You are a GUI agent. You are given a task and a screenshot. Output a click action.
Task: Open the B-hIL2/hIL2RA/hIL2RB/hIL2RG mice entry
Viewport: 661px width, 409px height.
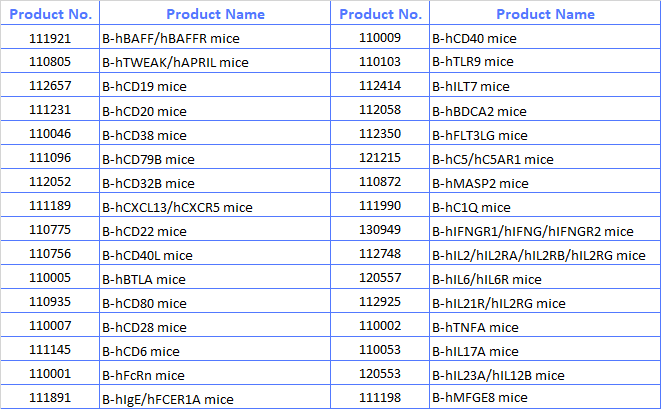538,255
